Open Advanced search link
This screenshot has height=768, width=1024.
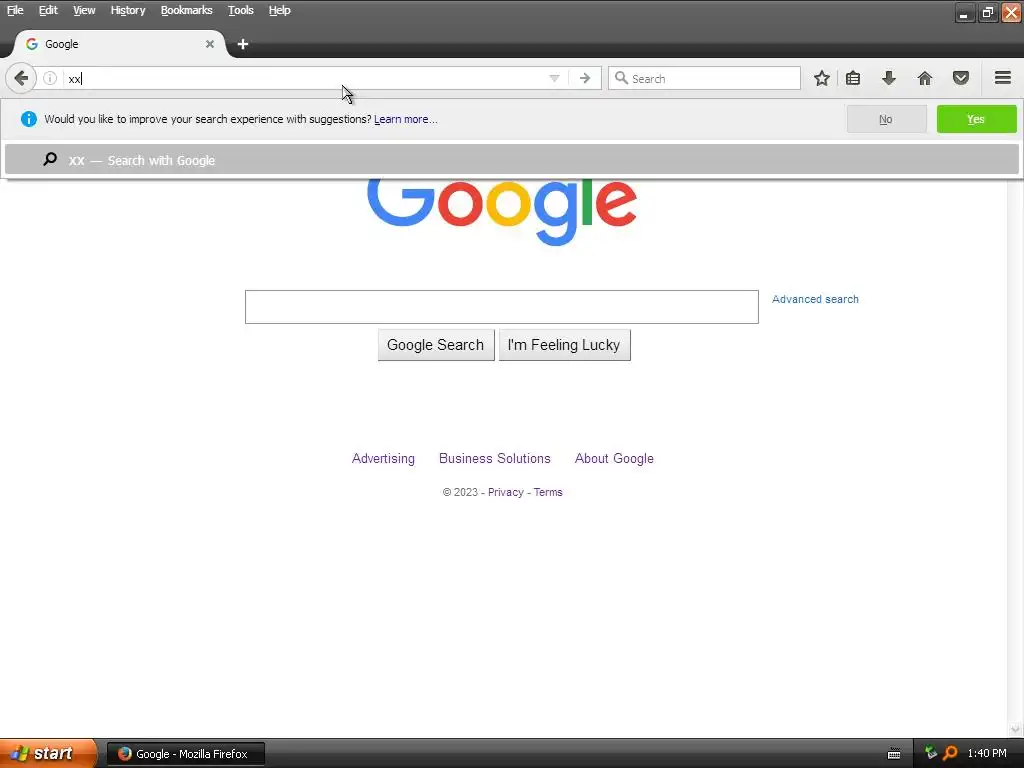click(815, 299)
